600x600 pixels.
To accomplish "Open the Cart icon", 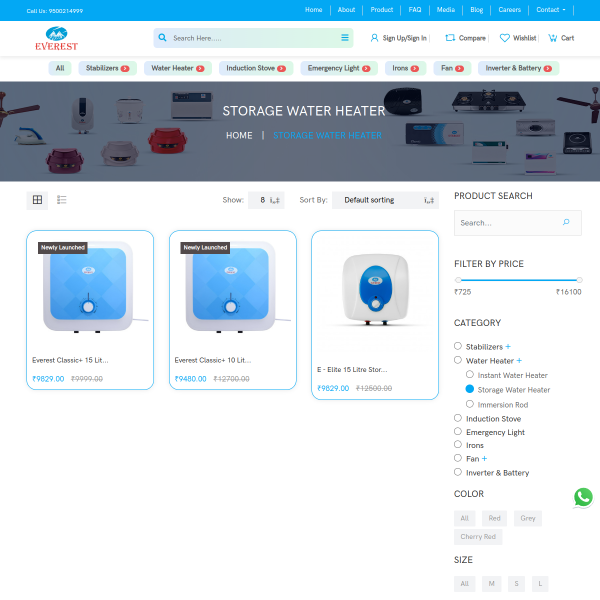I will 553,38.
